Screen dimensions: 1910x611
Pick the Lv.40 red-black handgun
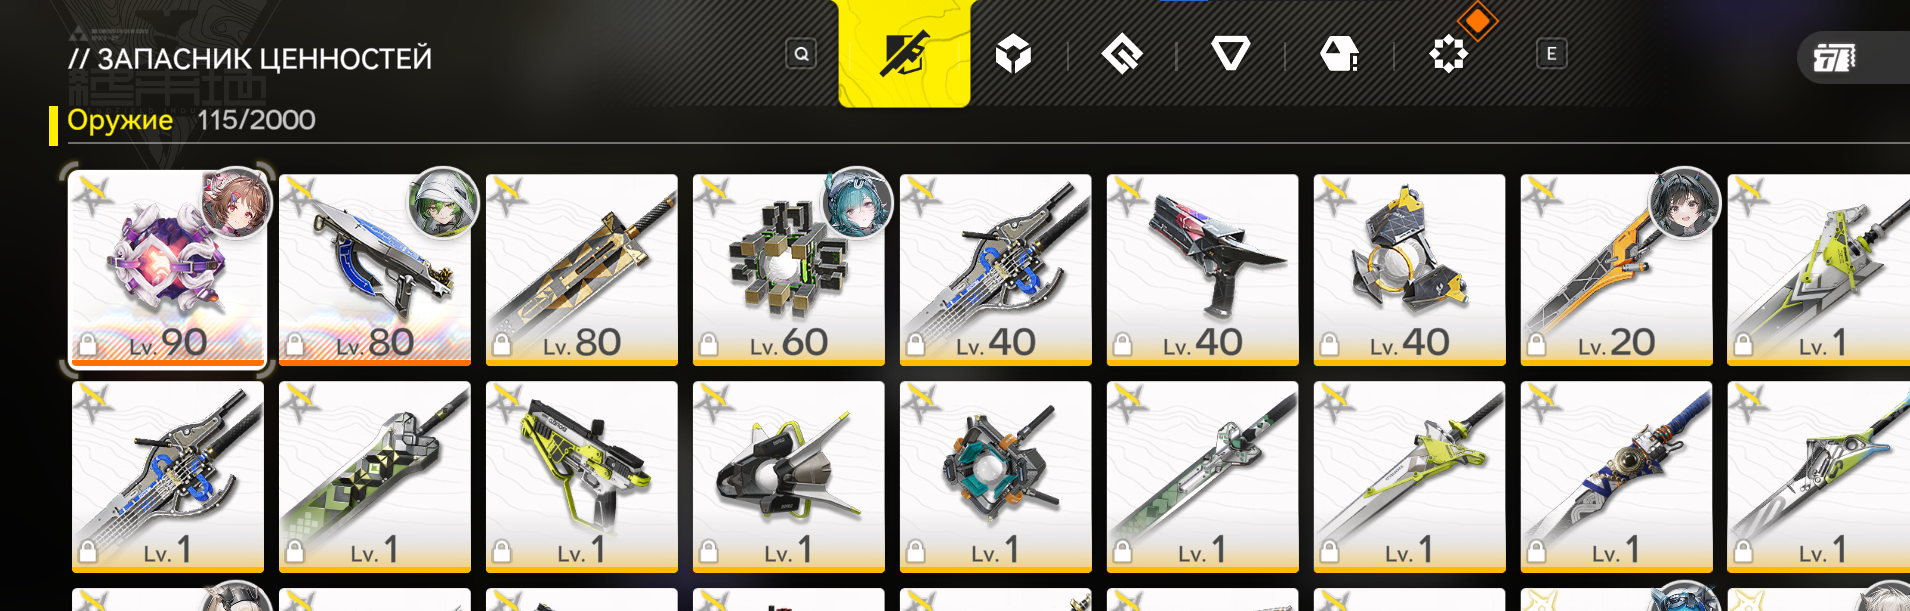[x=1203, y=270]
